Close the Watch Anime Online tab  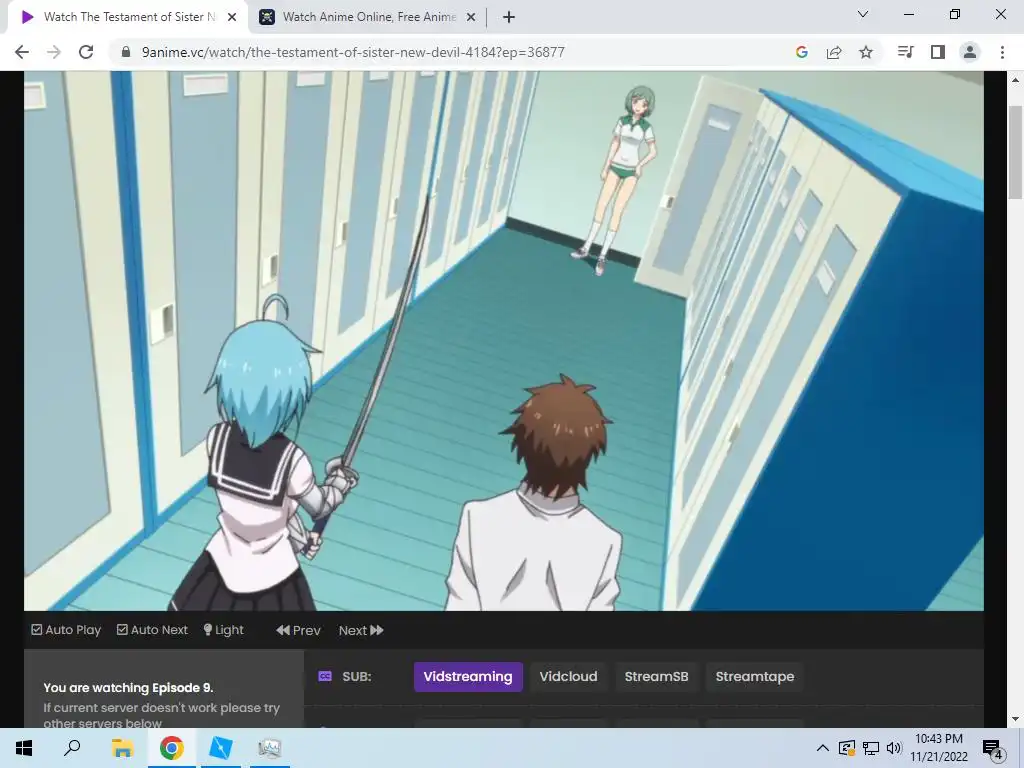471,17
